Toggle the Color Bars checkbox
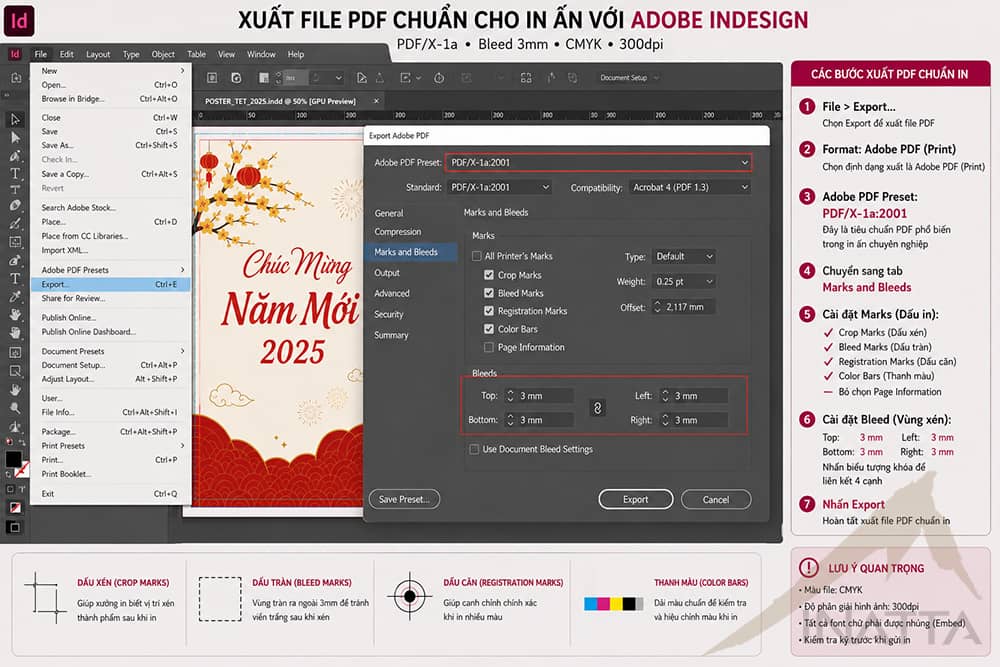Screen dimensions: 1000x667 click(489, 329)
